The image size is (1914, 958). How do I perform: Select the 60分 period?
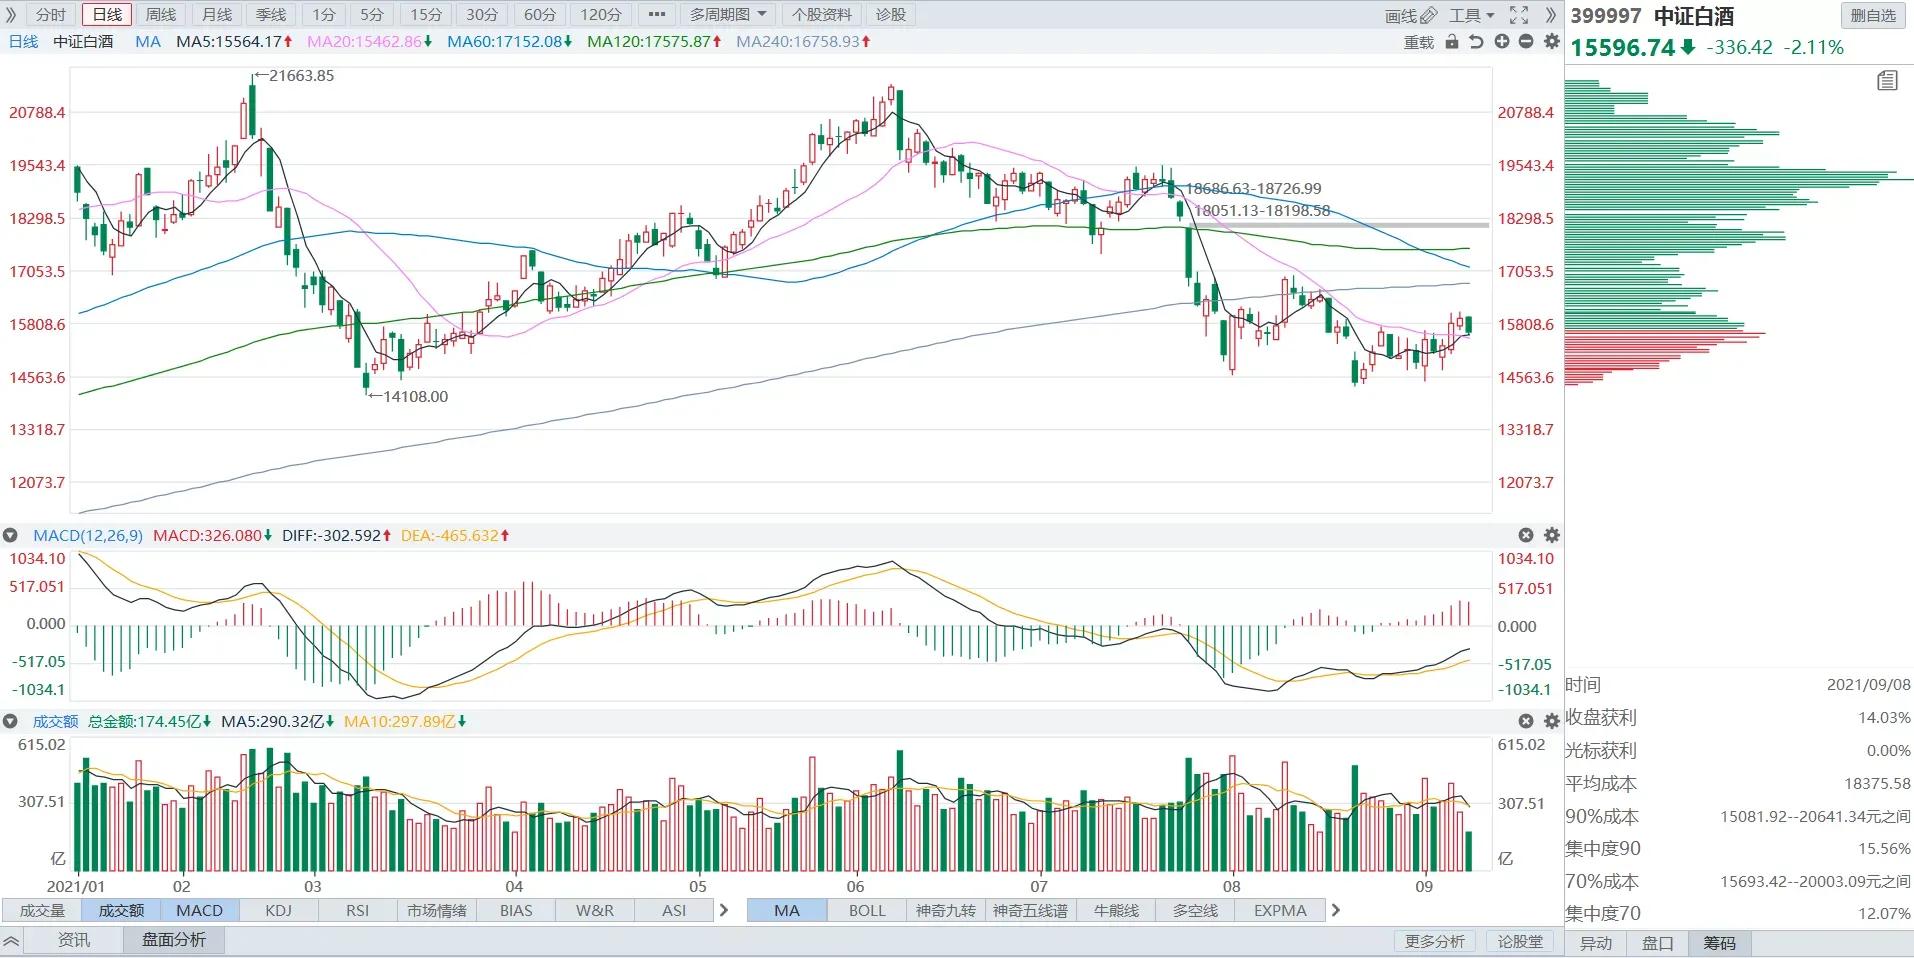(540, 15)
